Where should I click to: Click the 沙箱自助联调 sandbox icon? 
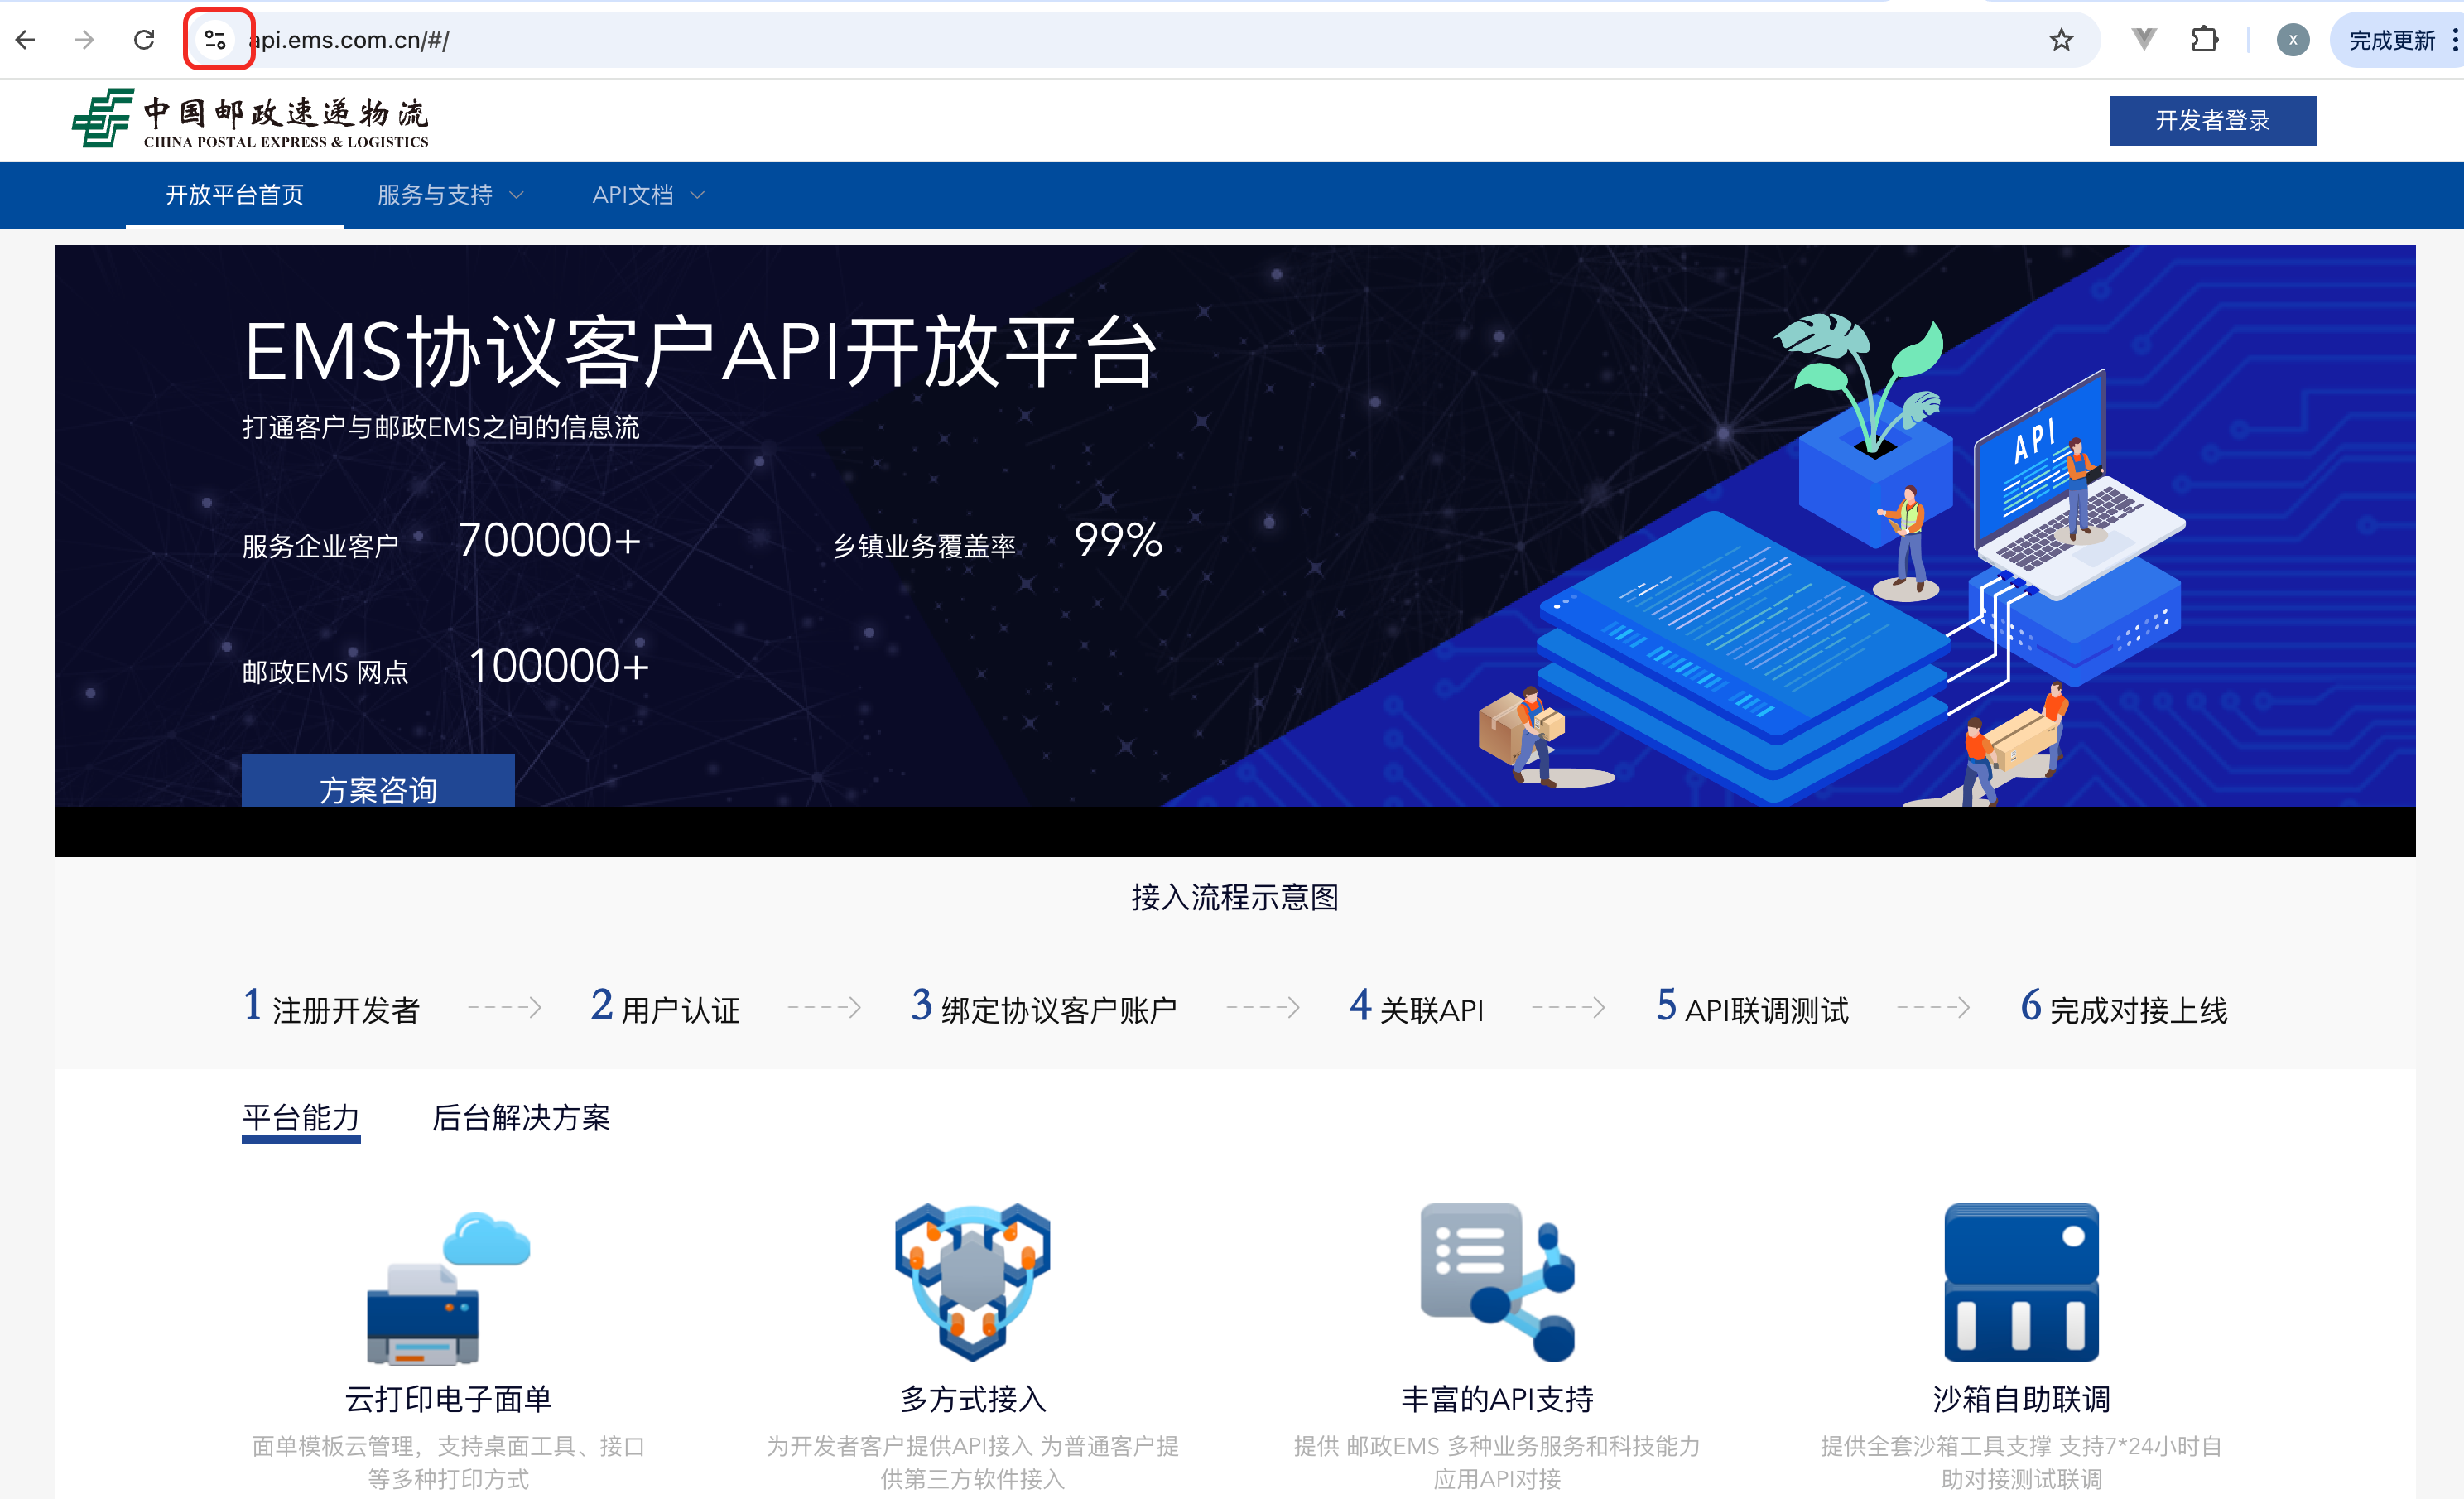point(2021,1281)
